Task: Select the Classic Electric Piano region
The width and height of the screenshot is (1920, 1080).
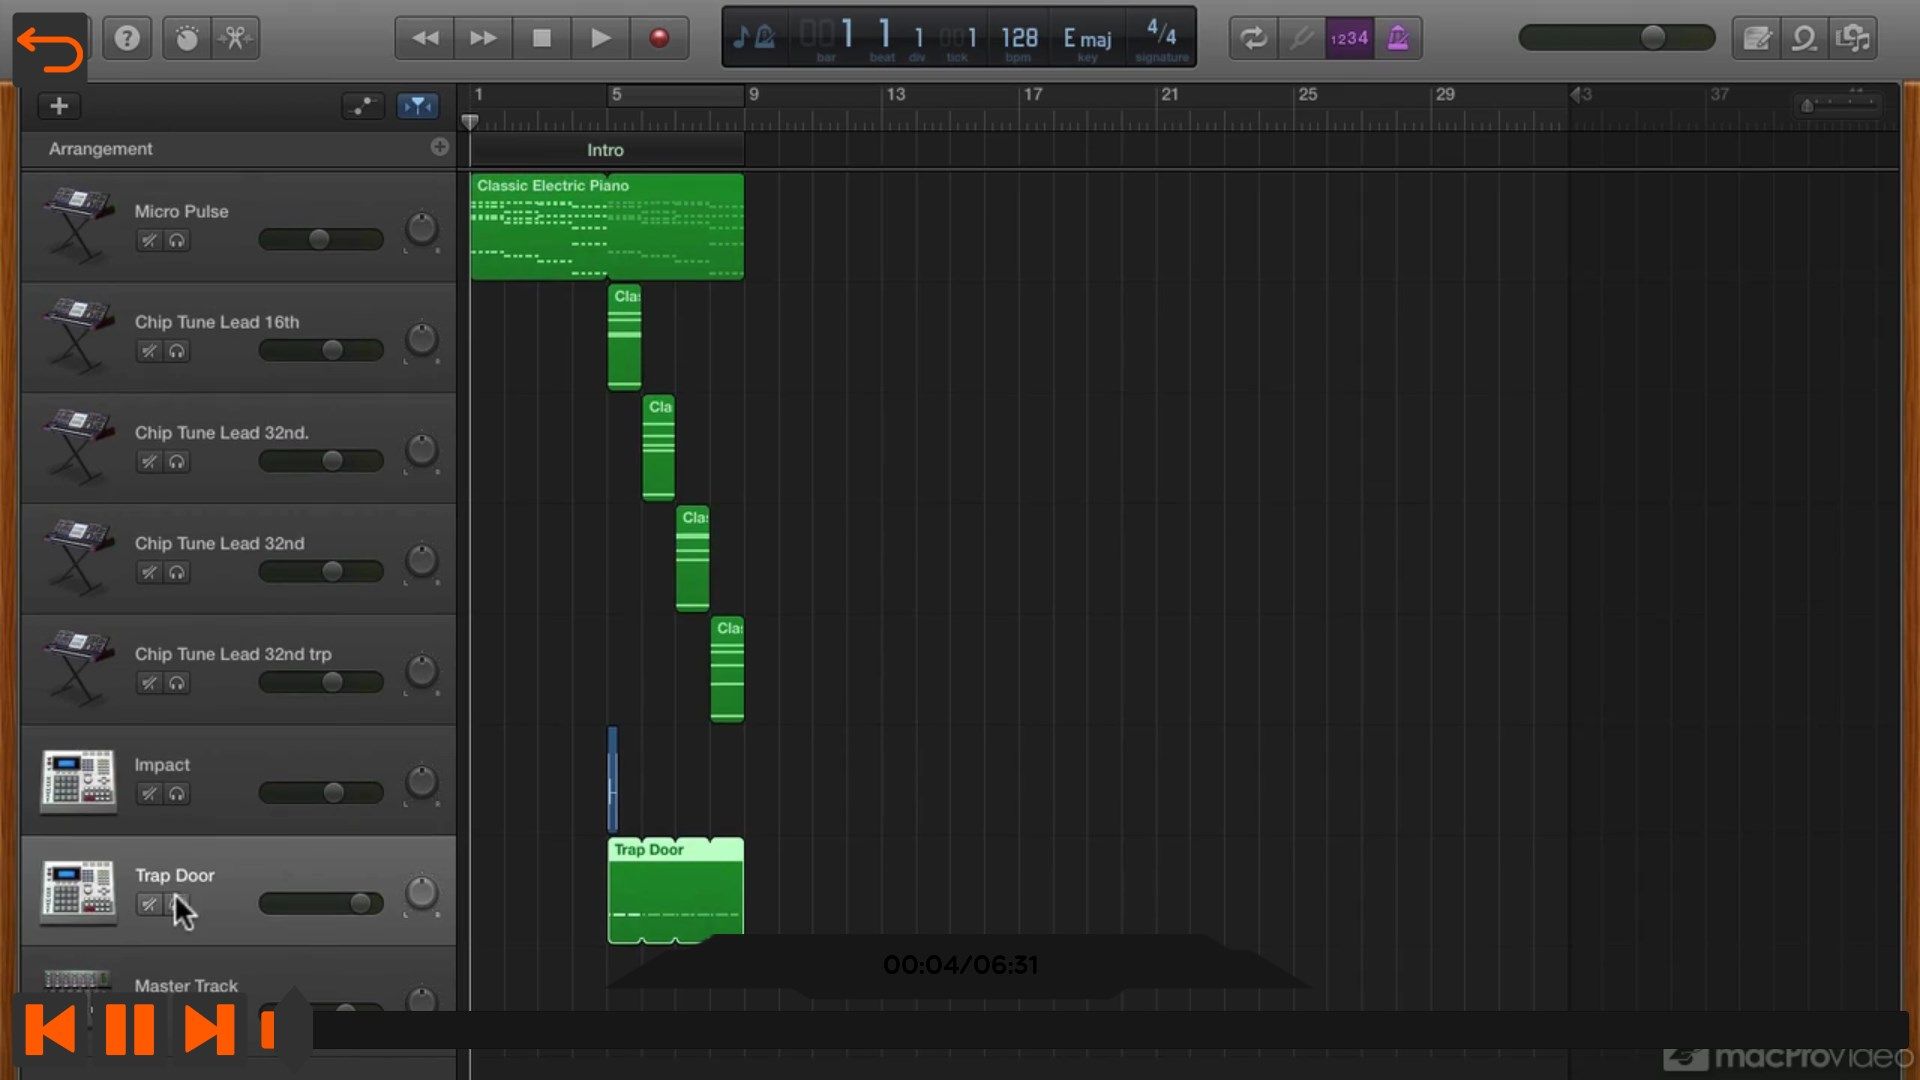Action: click(x=607, y=227)
